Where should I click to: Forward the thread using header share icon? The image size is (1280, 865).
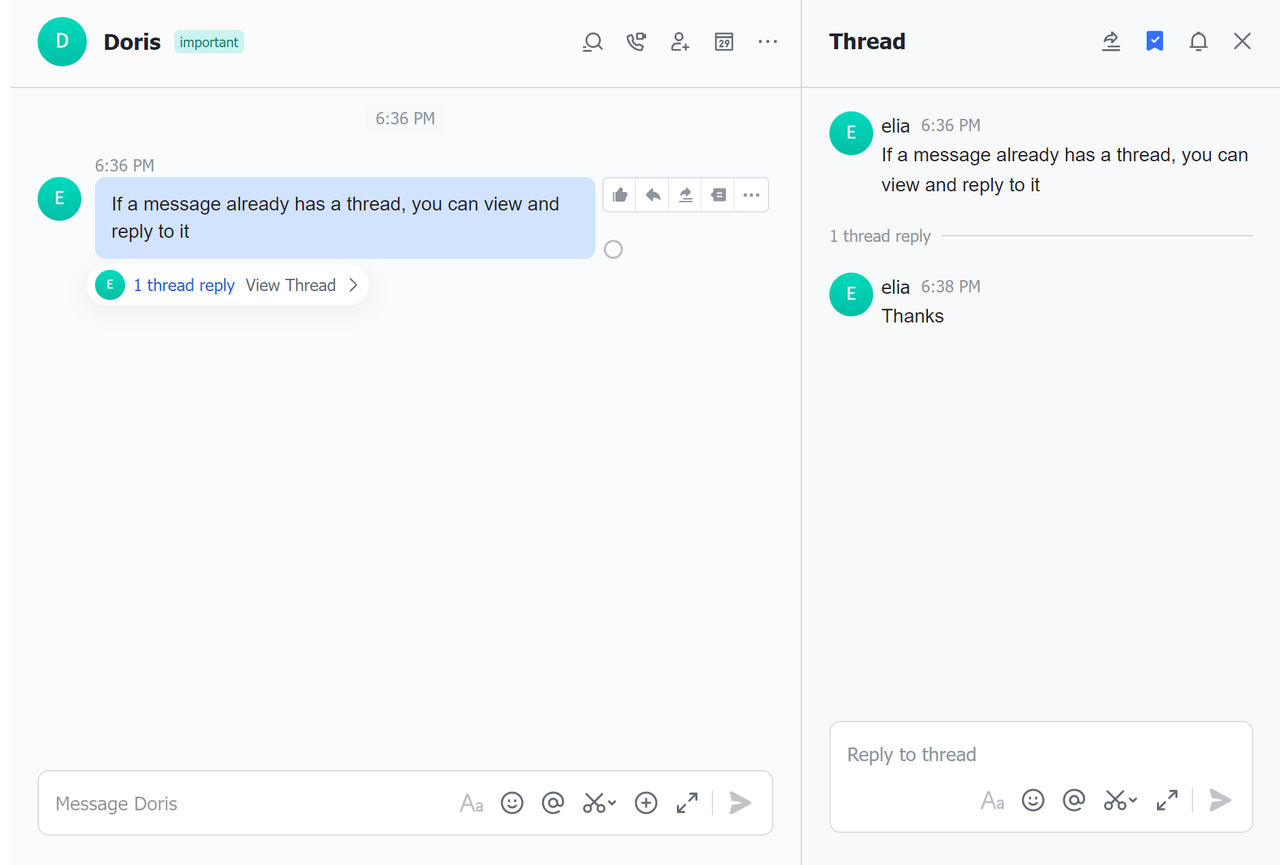[1111, 41]
